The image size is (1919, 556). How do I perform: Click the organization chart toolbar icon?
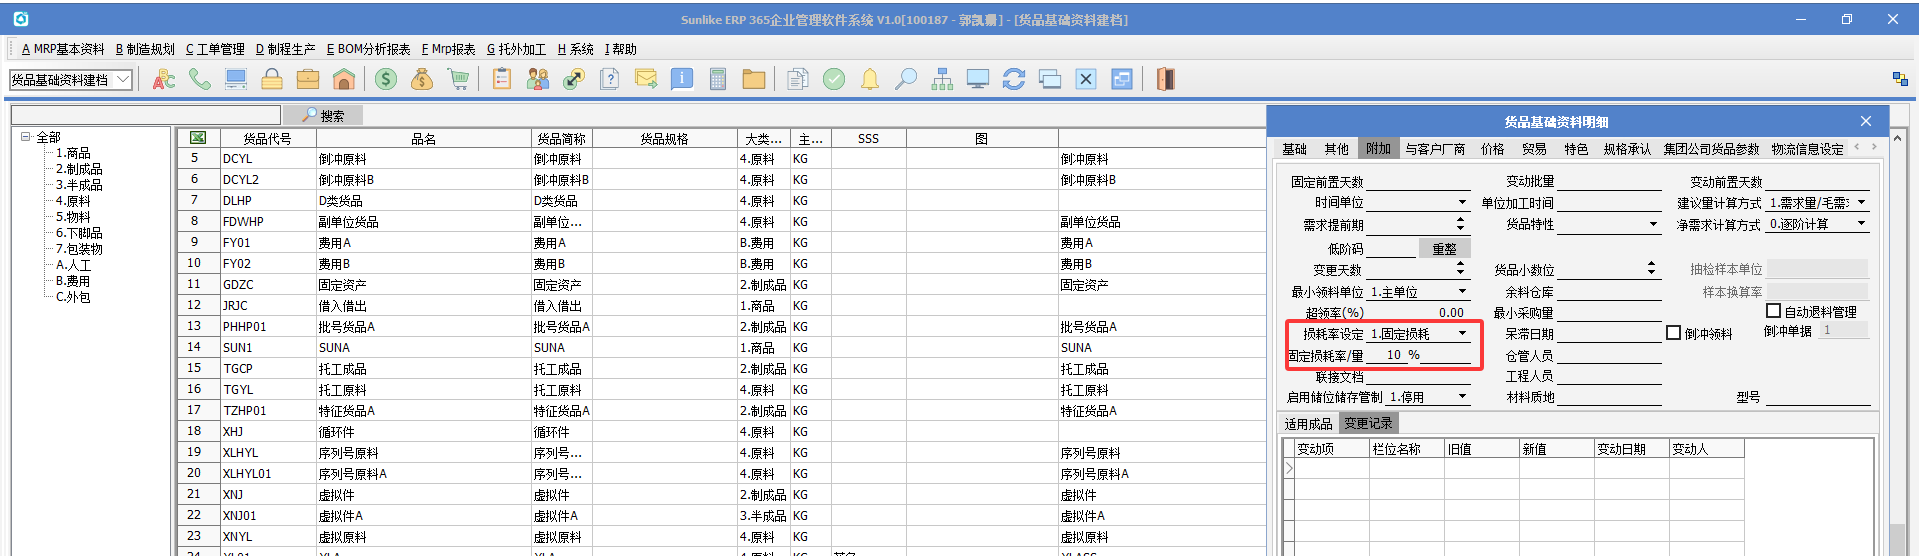point(942,79)
